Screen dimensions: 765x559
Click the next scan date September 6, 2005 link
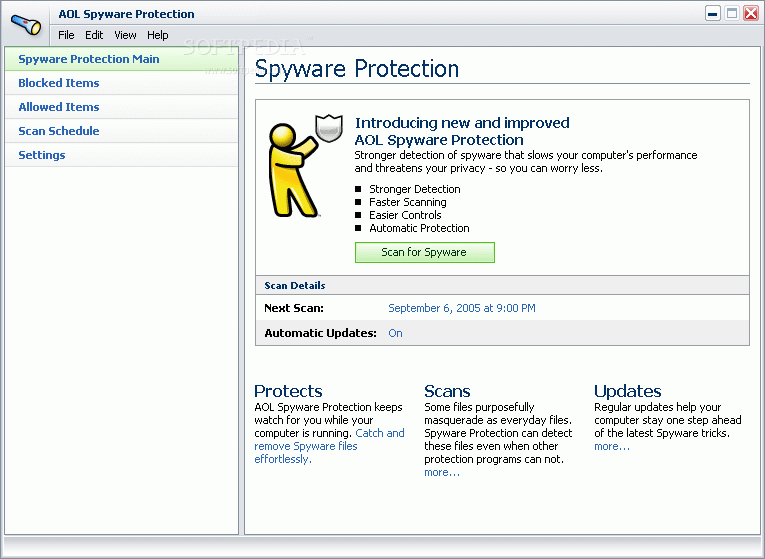[462, 308]
